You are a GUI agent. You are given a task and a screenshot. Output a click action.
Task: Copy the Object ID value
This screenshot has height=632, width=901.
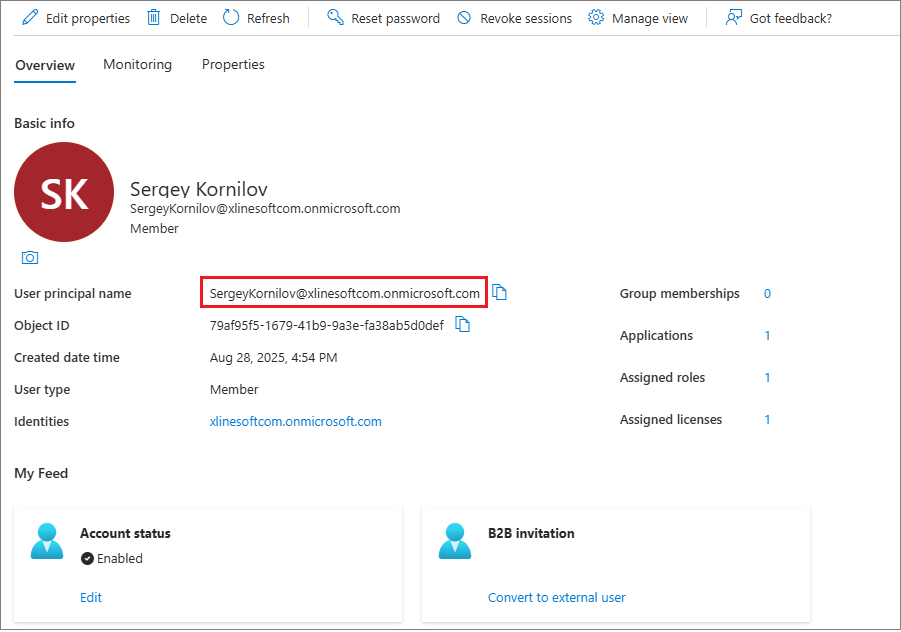pyautogui.click(x=462, y=324)
